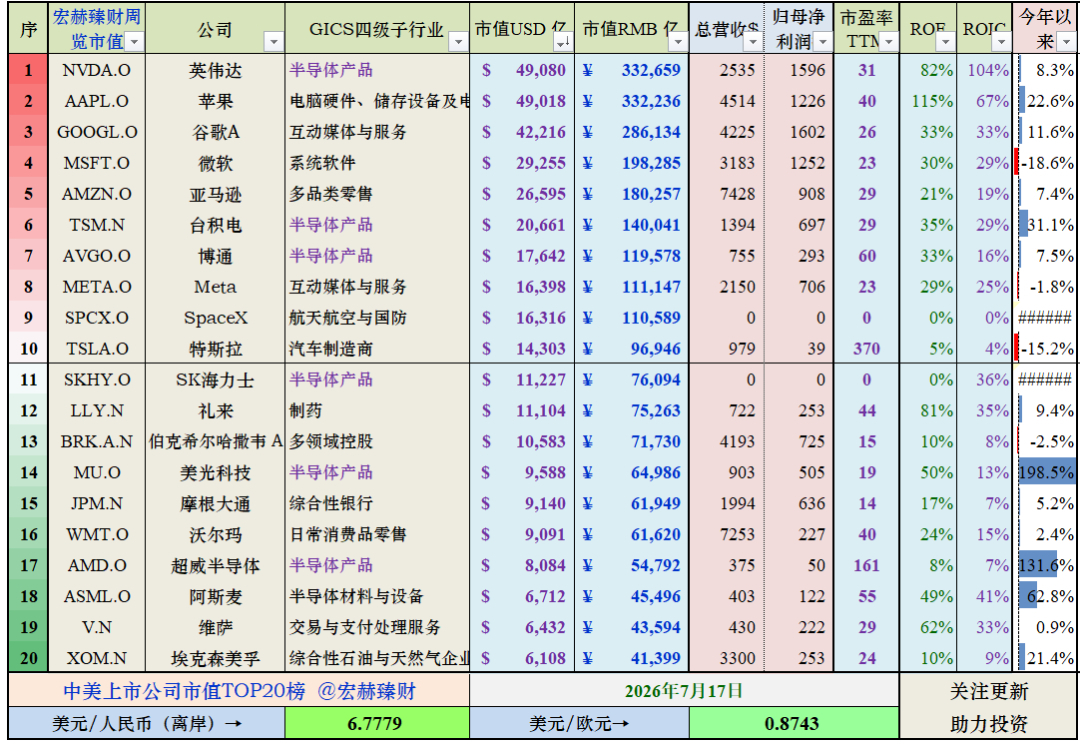This screenshot has width=1080, height=744.
Task: Select industry cell 多品类零售
Action: [377, 194]
